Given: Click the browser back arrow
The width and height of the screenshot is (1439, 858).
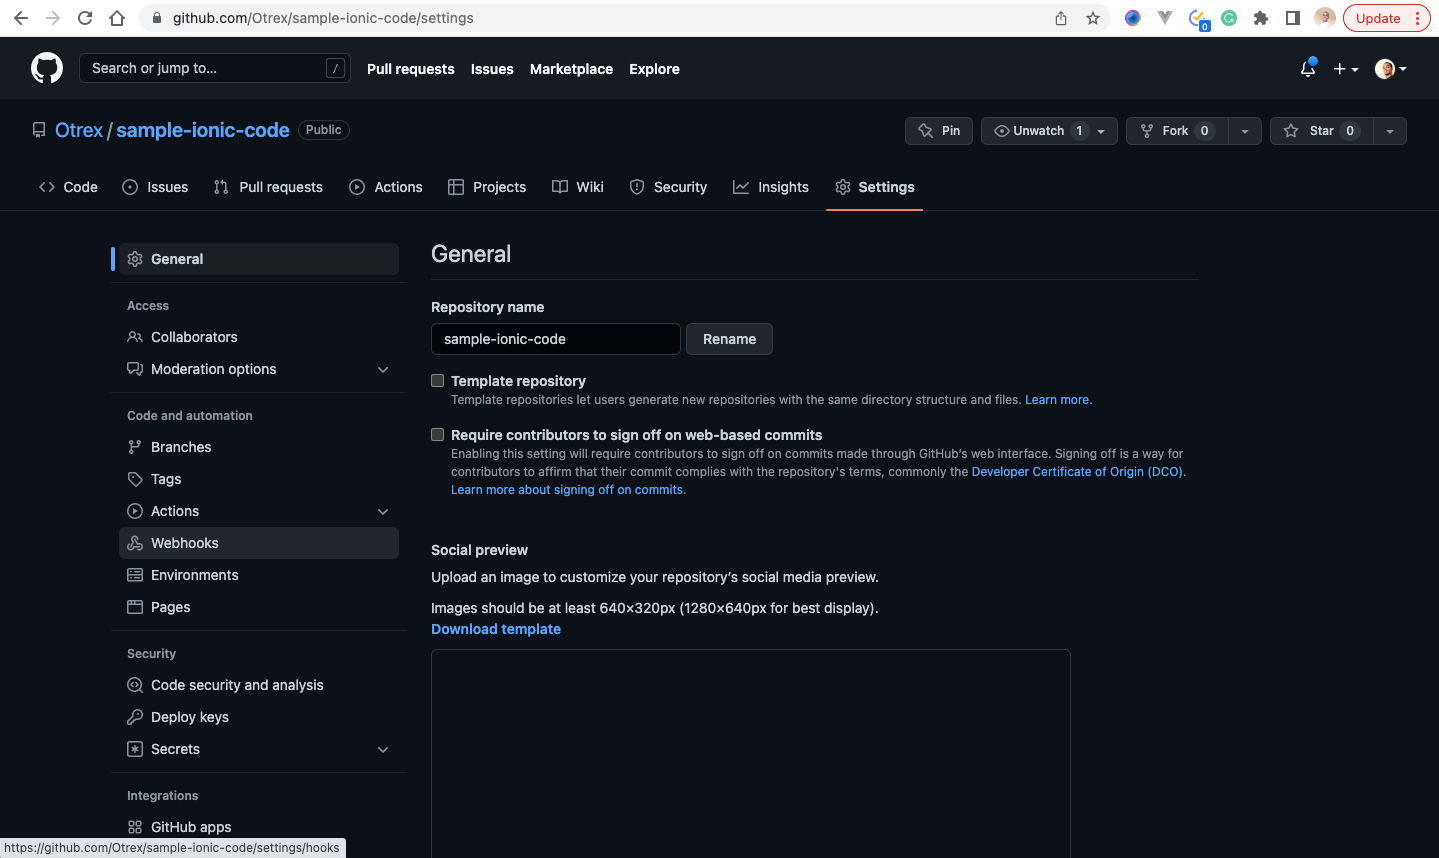Looking at the screenshot, I should click(x=20, y=18).
